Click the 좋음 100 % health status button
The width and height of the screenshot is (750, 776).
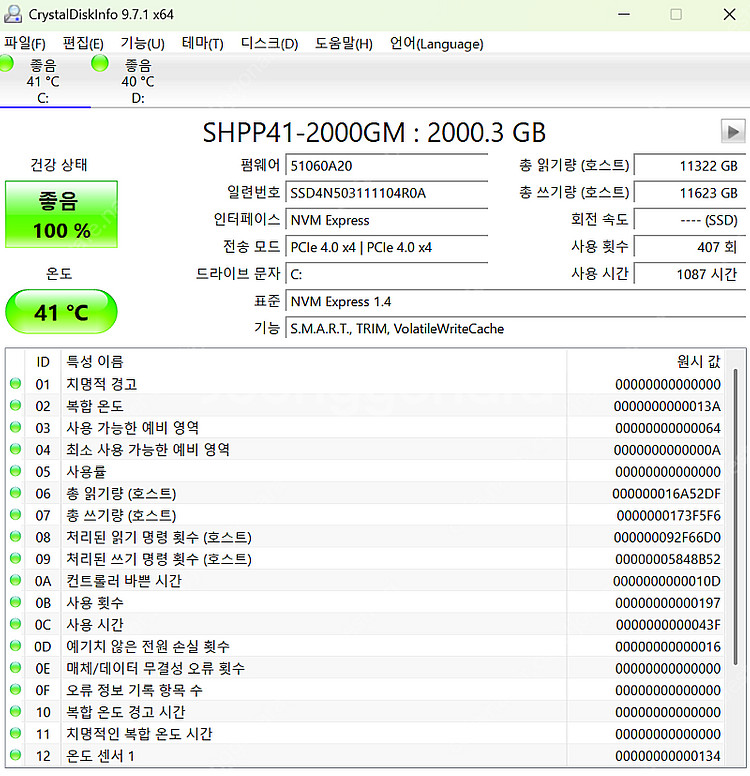pos(61,214)
